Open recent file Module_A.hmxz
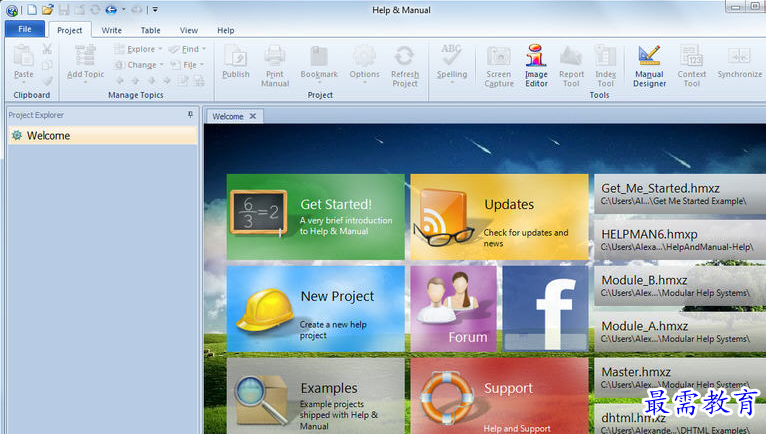Viewport: 766px width, 434px height. coord(680,332)
